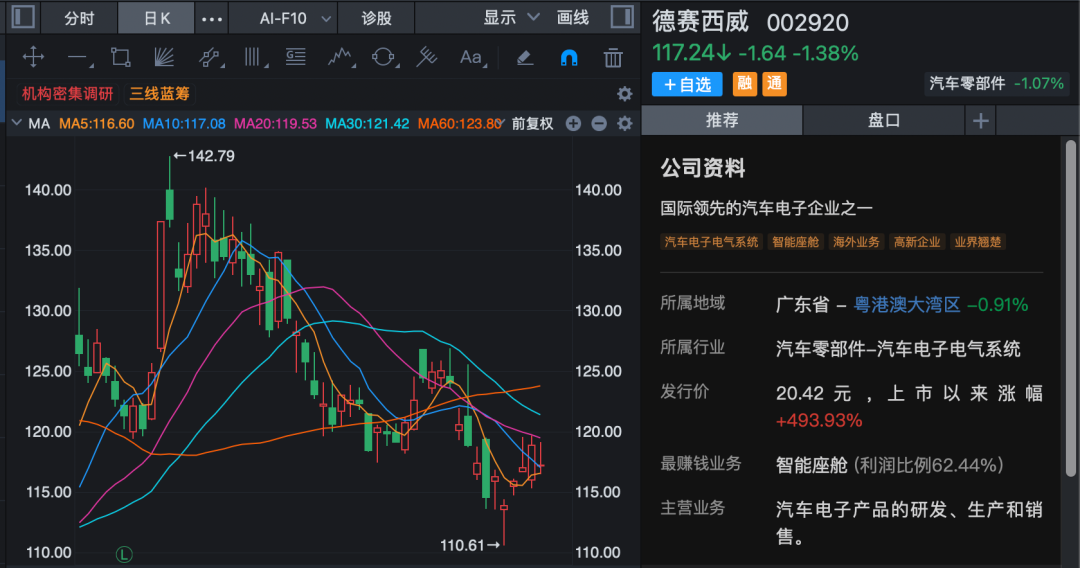The height and width of the screenshot is (568, 1080).
Task: Select the horizontal line drawing tool
Action: [x=79, y=58]
